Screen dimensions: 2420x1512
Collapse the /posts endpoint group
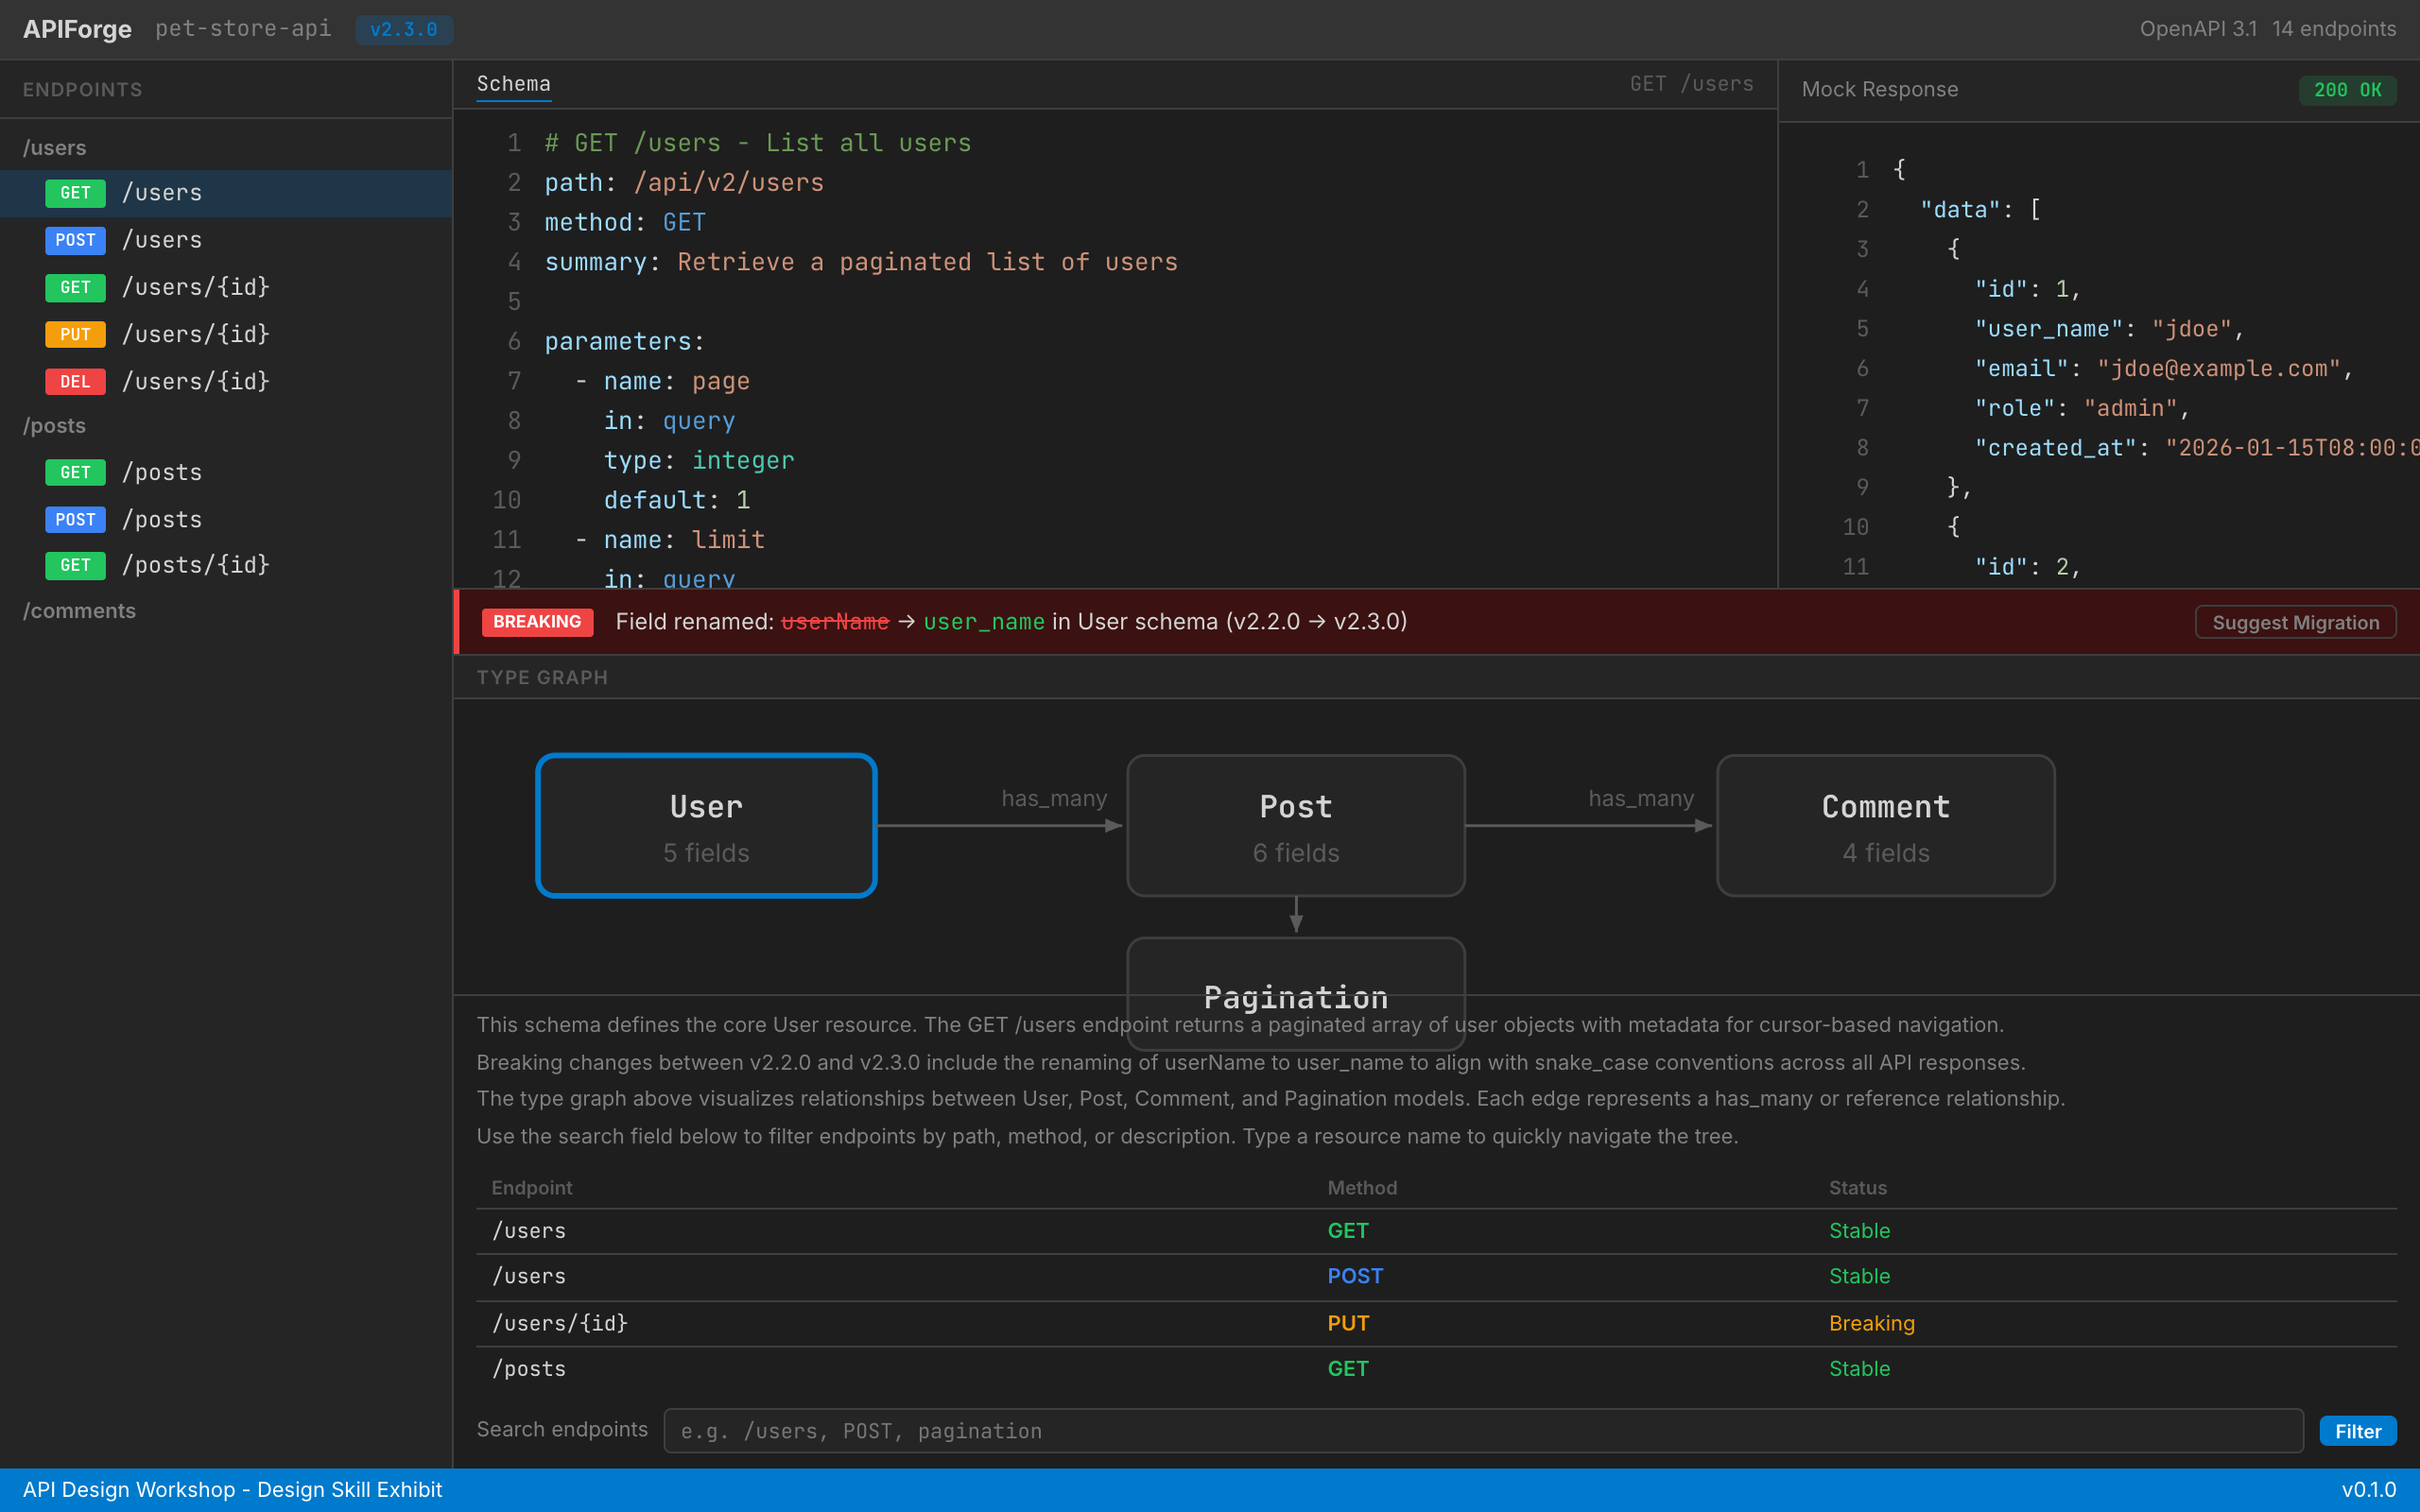click(55, 425)
